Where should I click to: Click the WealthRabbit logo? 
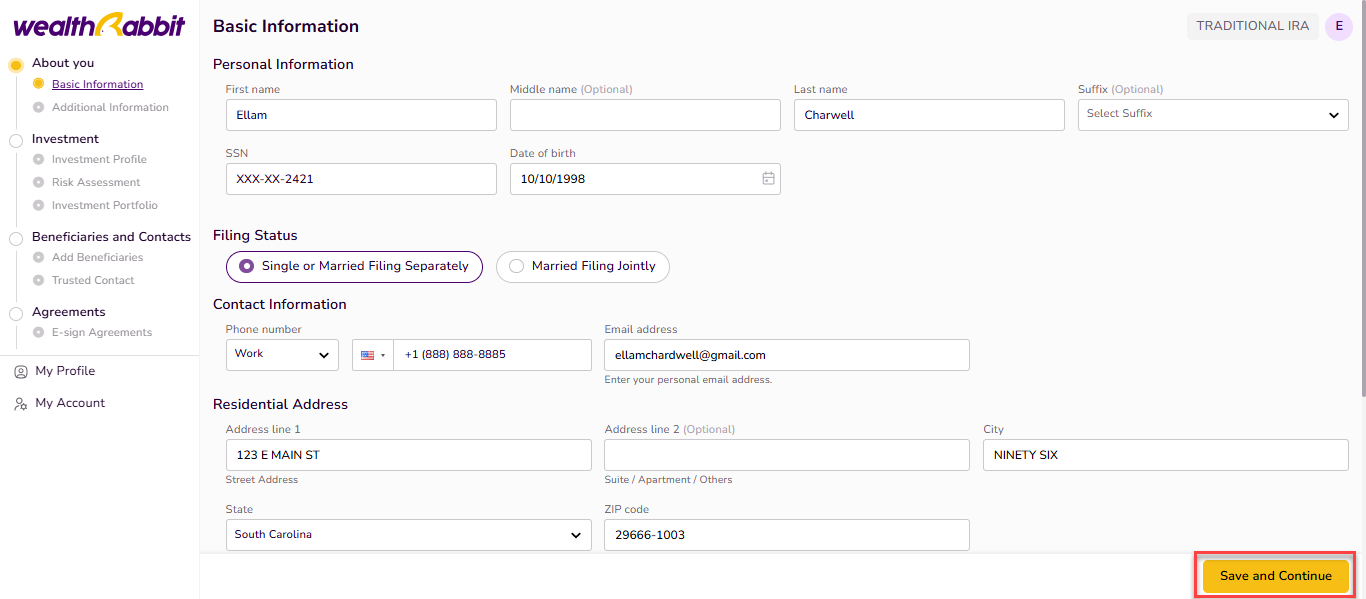coord(99,26)
